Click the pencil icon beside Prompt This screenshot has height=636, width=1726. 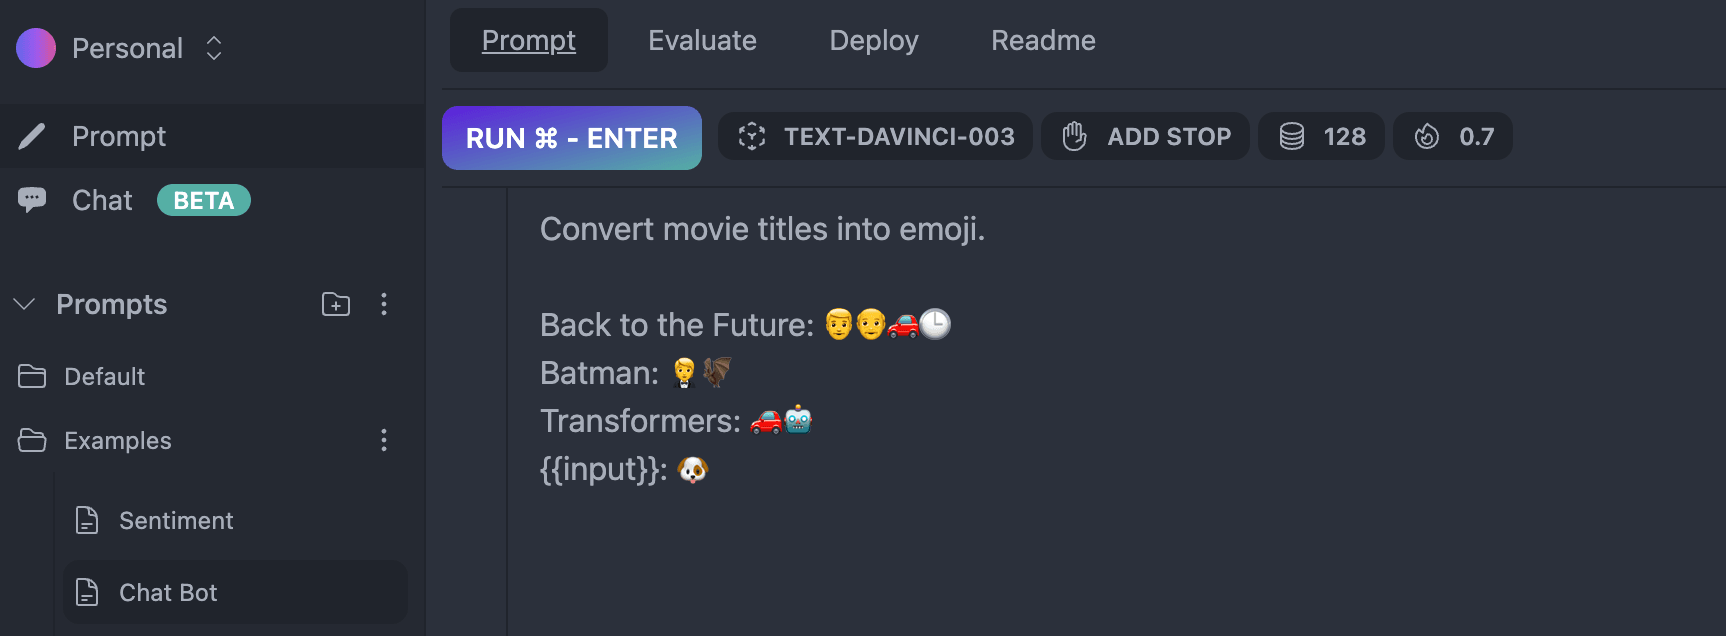tap(32, 136)
